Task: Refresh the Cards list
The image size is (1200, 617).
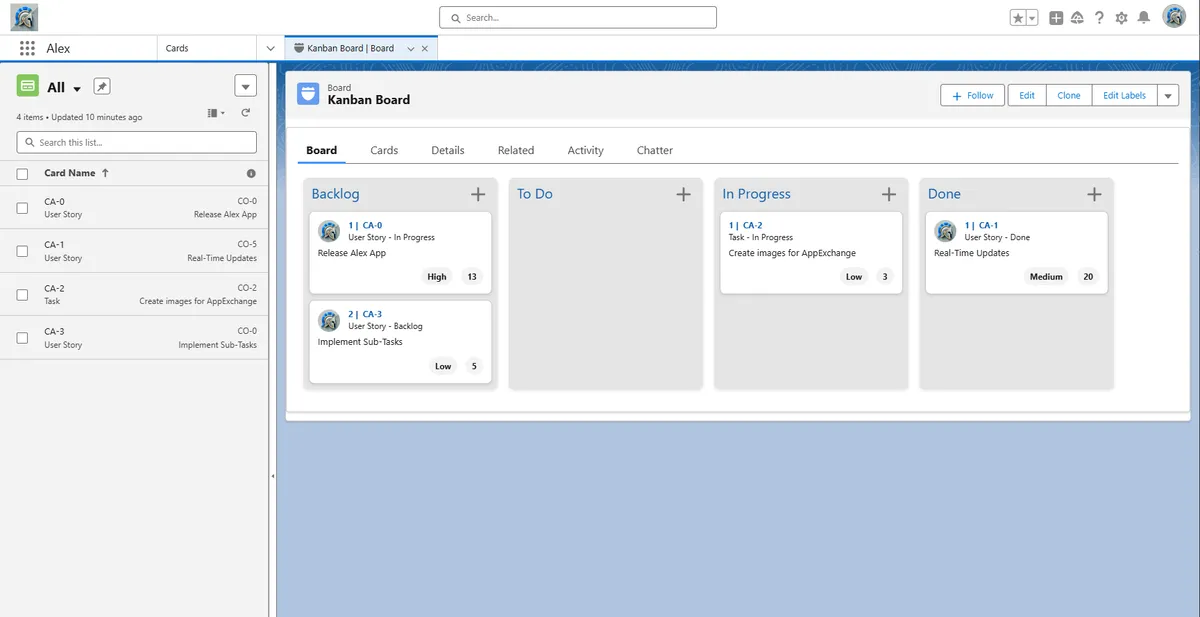Action: coord(246,114)
